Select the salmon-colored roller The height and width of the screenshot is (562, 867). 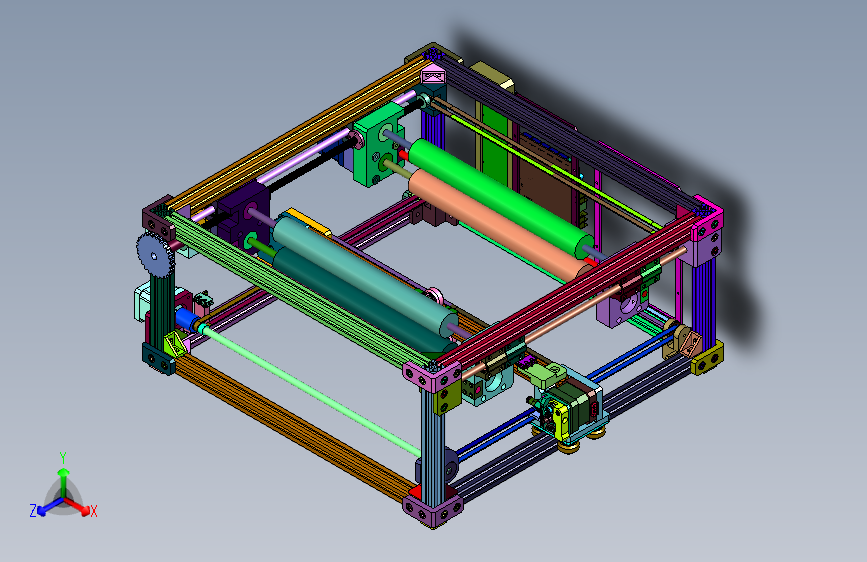point(495,222)
